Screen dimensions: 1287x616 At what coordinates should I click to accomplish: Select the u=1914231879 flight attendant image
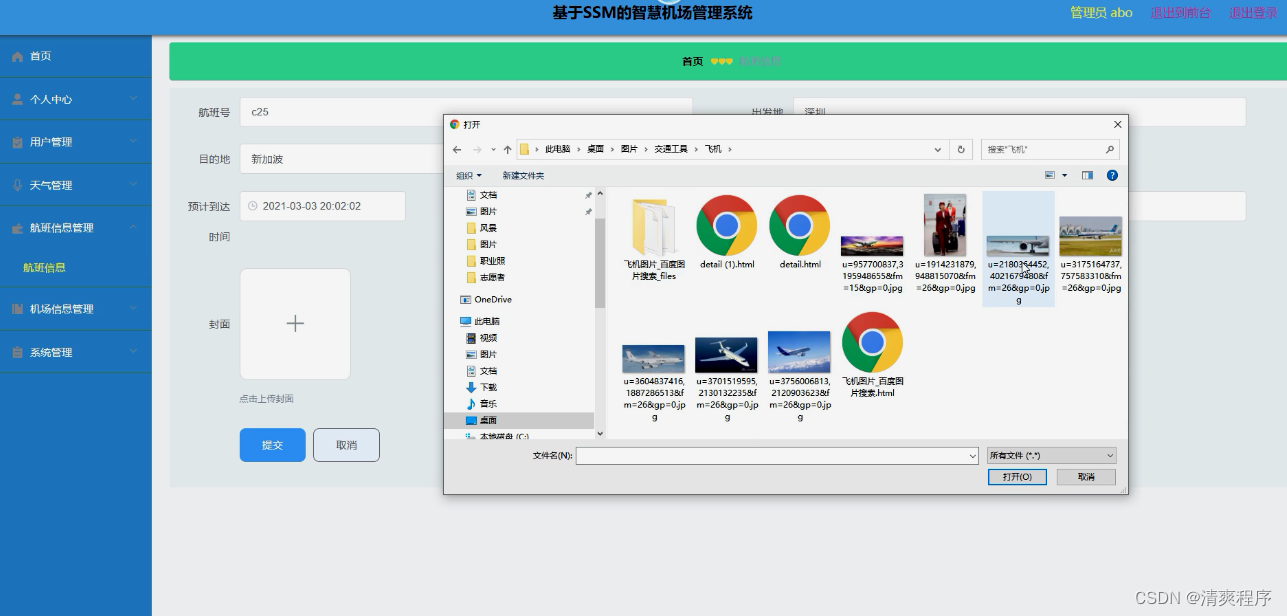[945, 244]
